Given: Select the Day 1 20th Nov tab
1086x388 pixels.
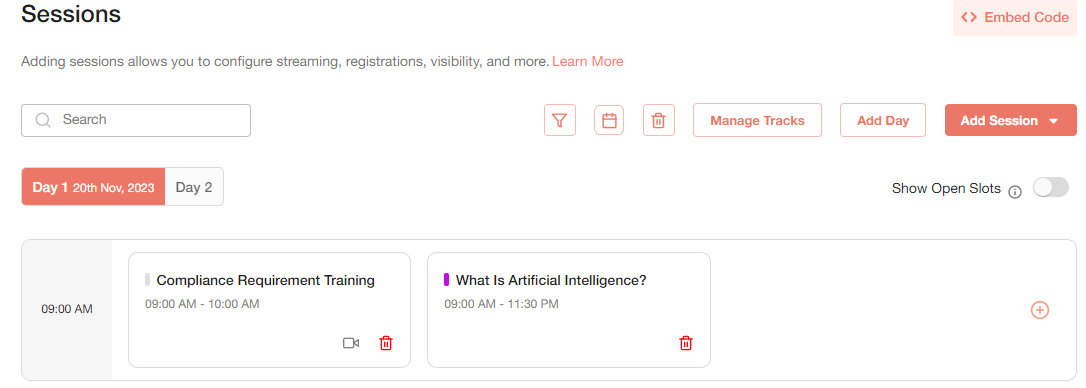Looking at the screenshot, I should click(x=94, y=187).
